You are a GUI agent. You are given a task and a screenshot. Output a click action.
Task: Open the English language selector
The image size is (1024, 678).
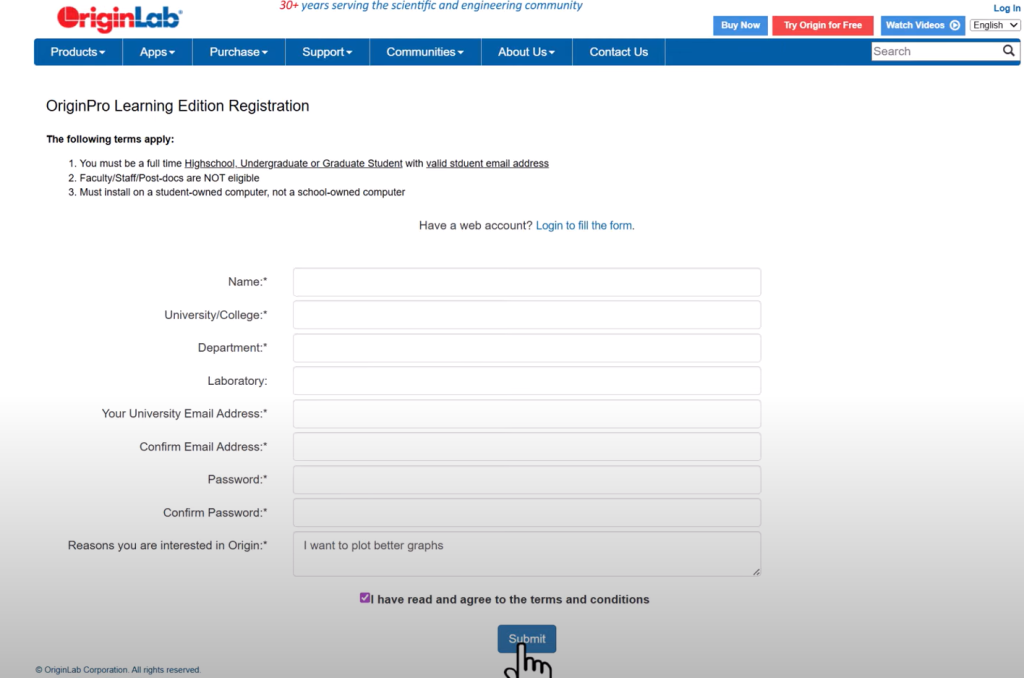click(x=994, y=24)
